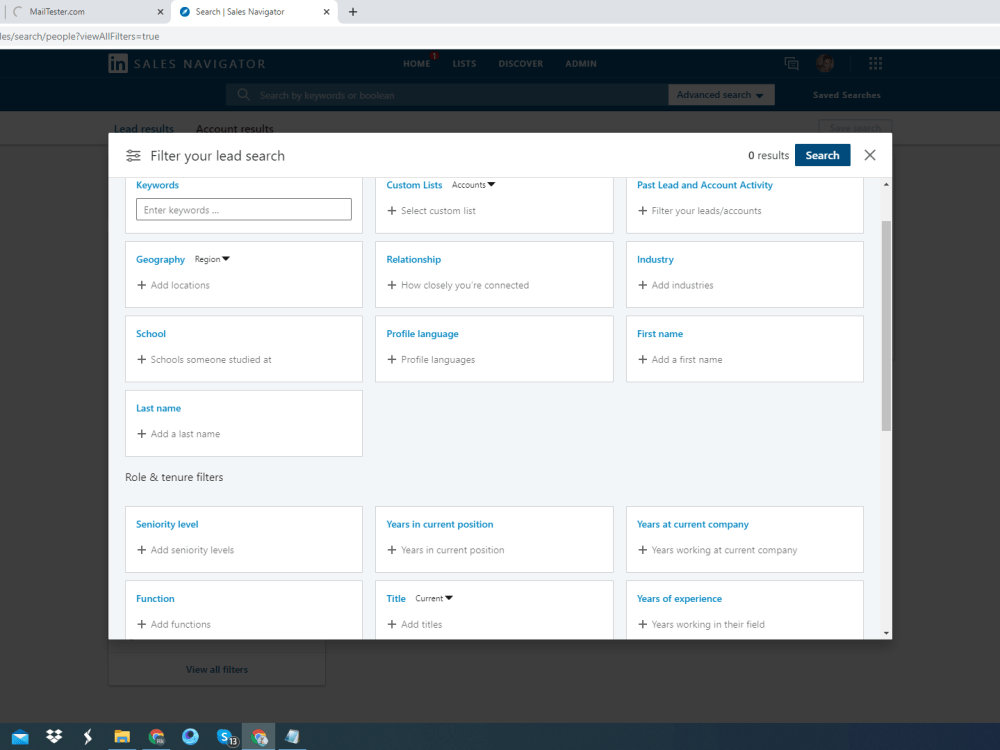Click plus icon for Add functions

(142, 624)
